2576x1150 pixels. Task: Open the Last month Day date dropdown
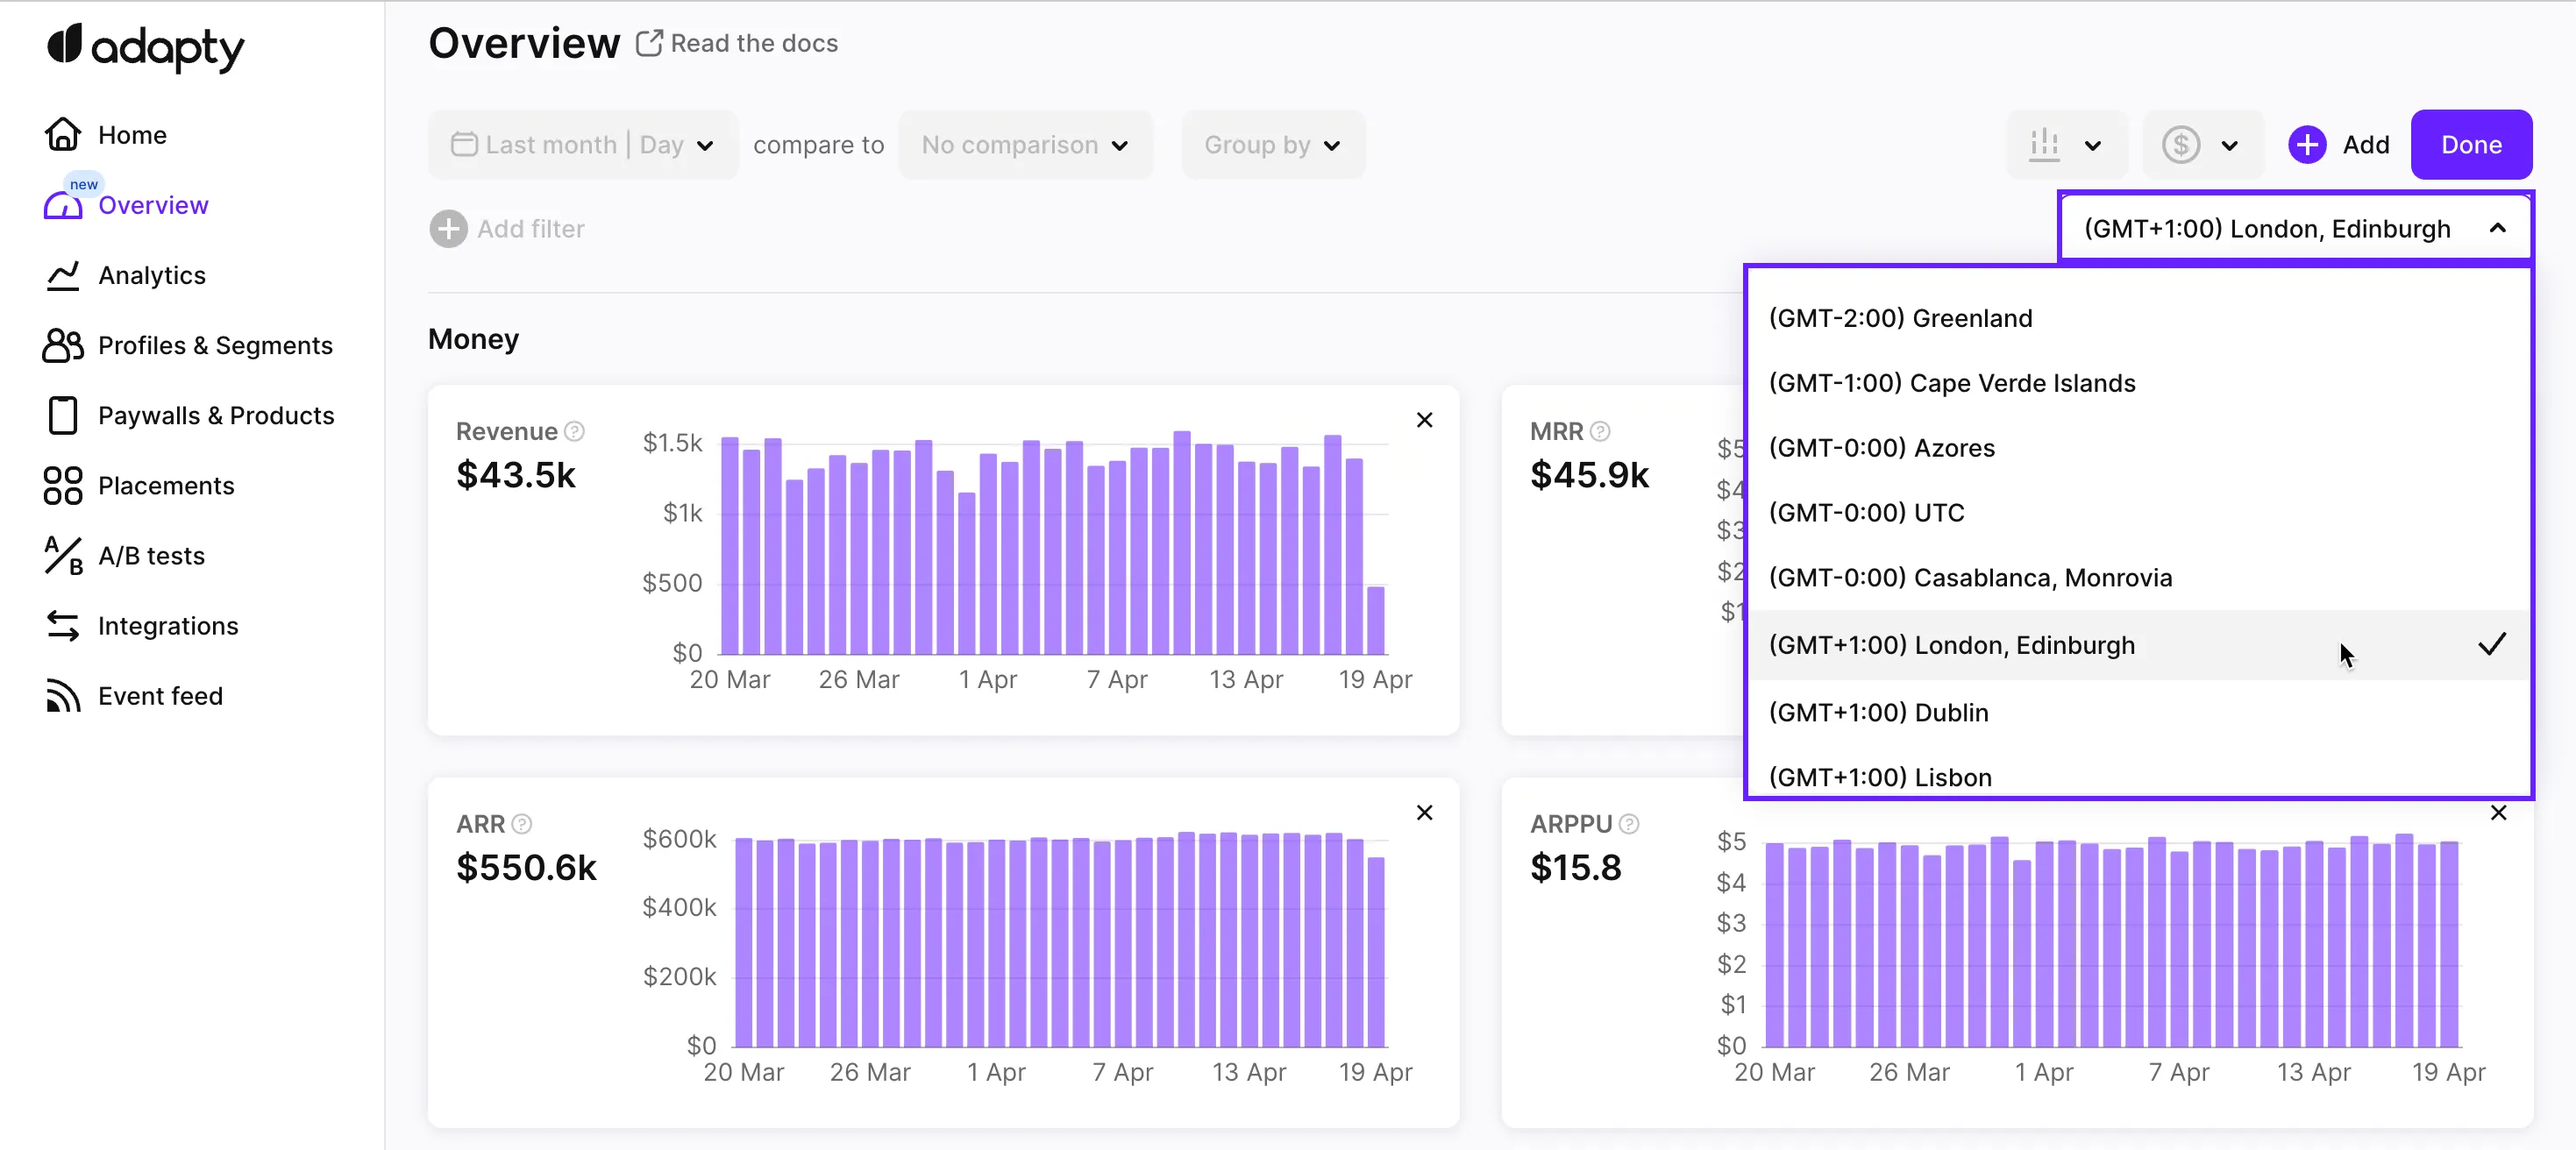click(x=582, y=145)
